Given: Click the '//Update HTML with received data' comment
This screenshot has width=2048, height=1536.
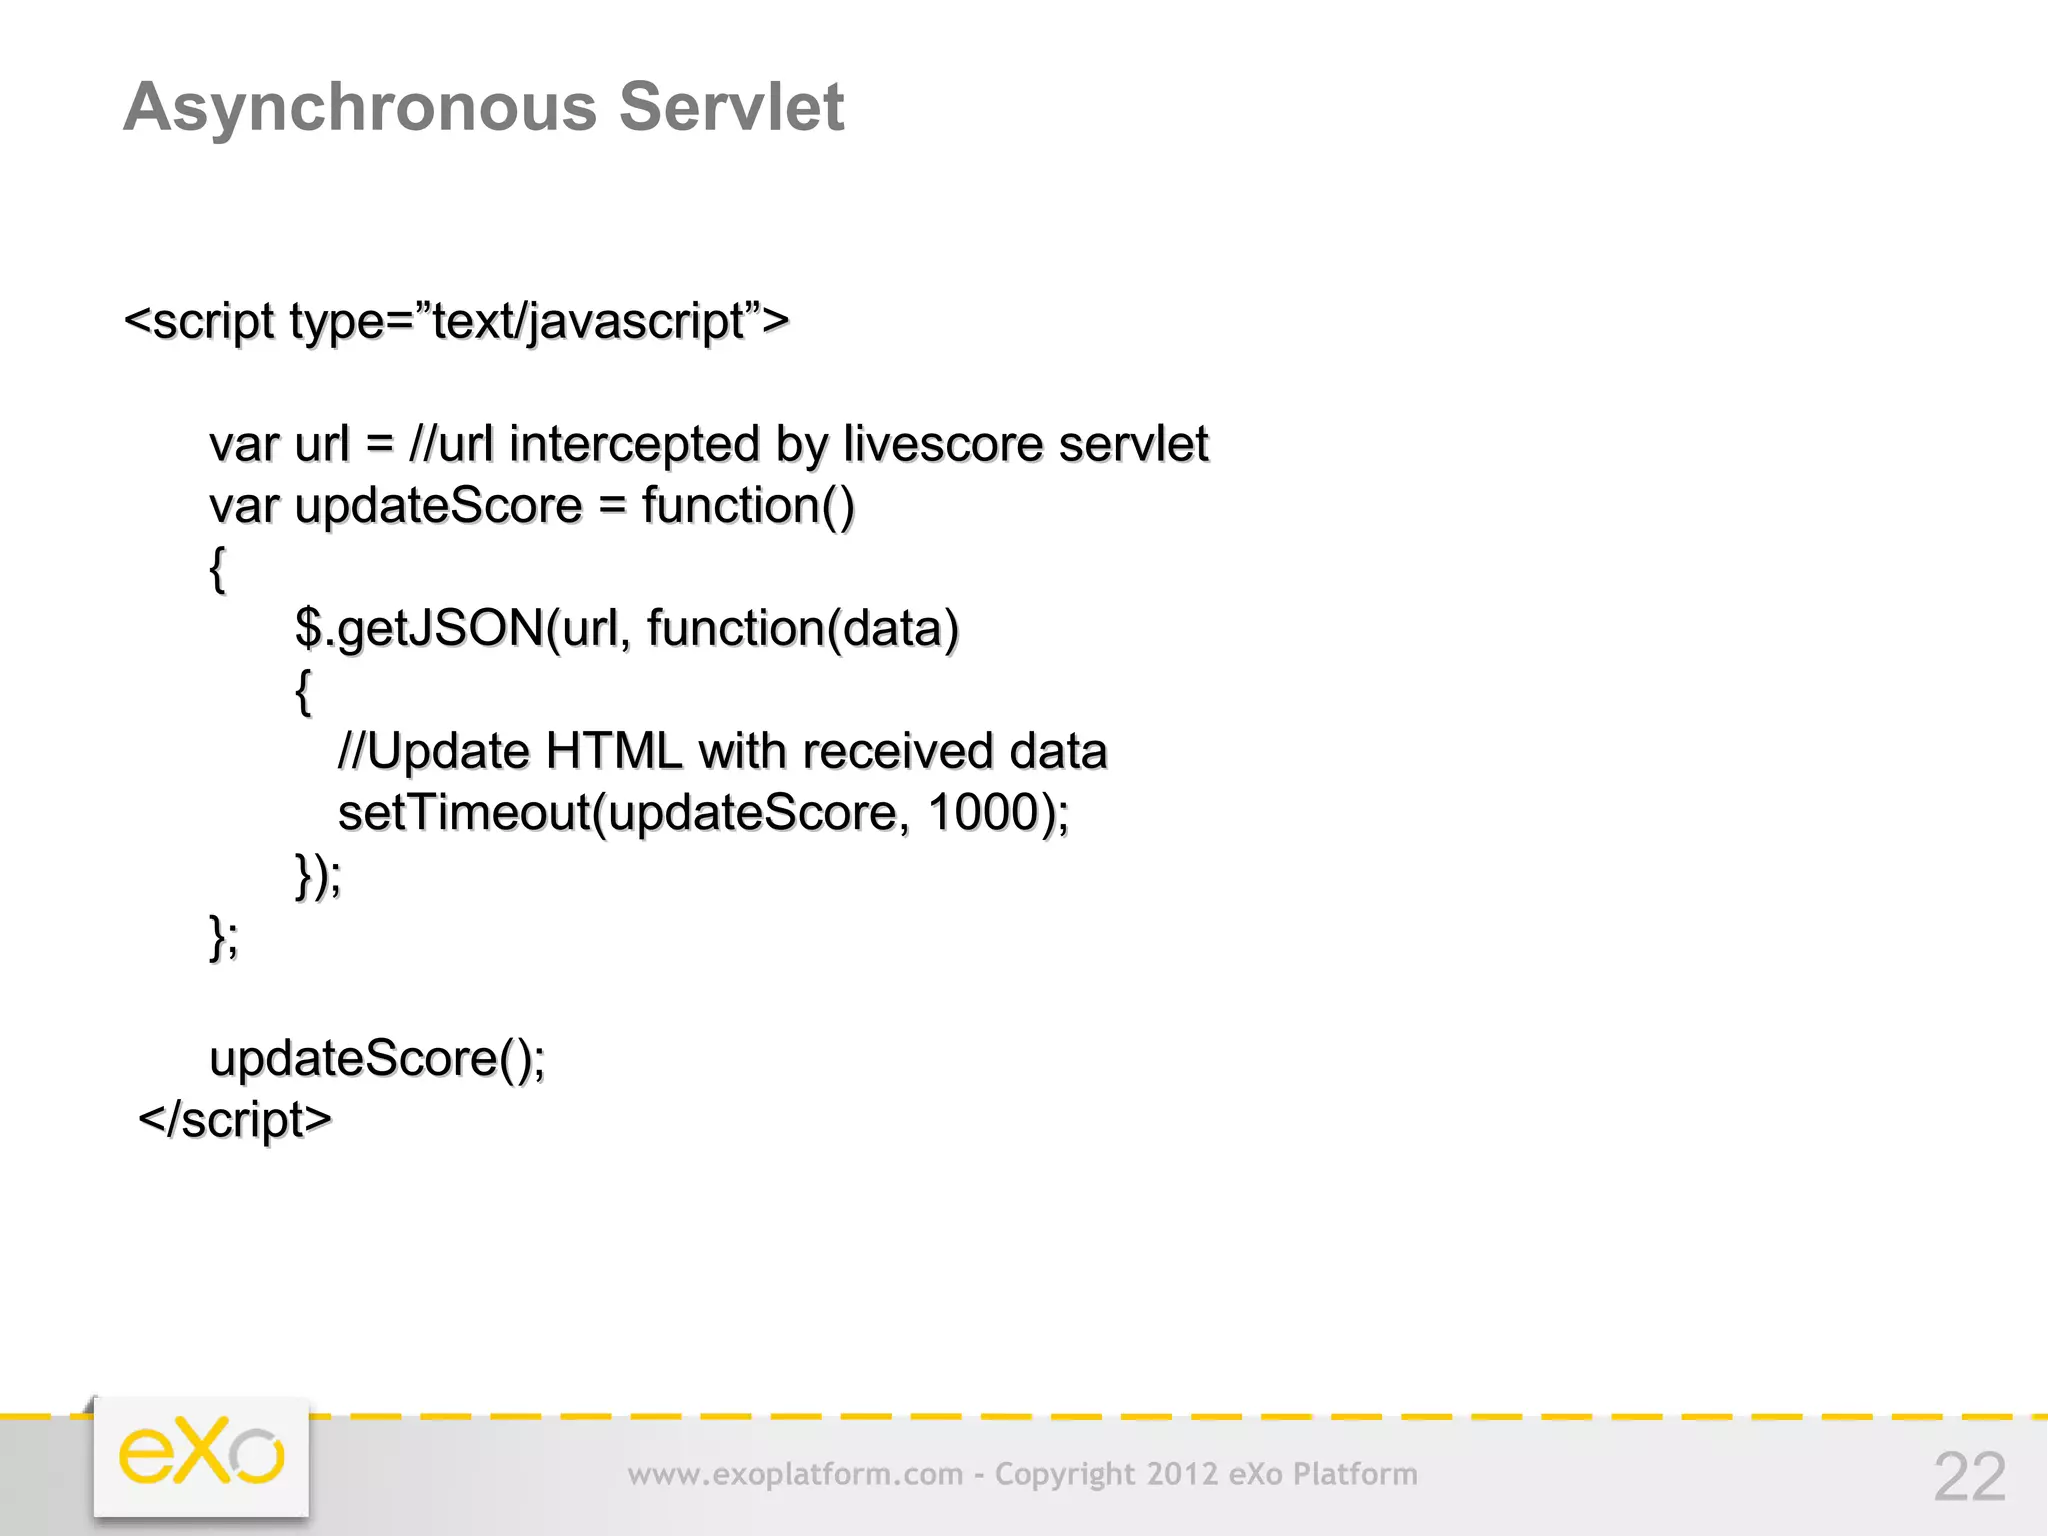Looking at the screenshot, I should (723, 751).
